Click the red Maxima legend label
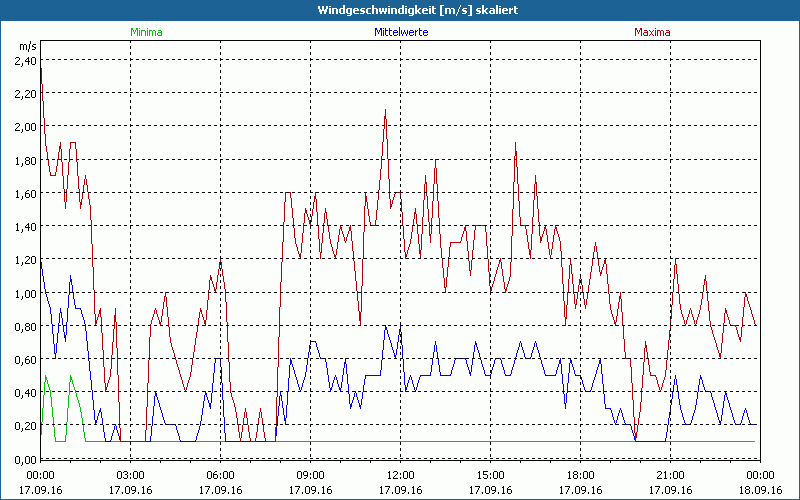This screenshot has height=500, width=800. (x=652, y=32)
